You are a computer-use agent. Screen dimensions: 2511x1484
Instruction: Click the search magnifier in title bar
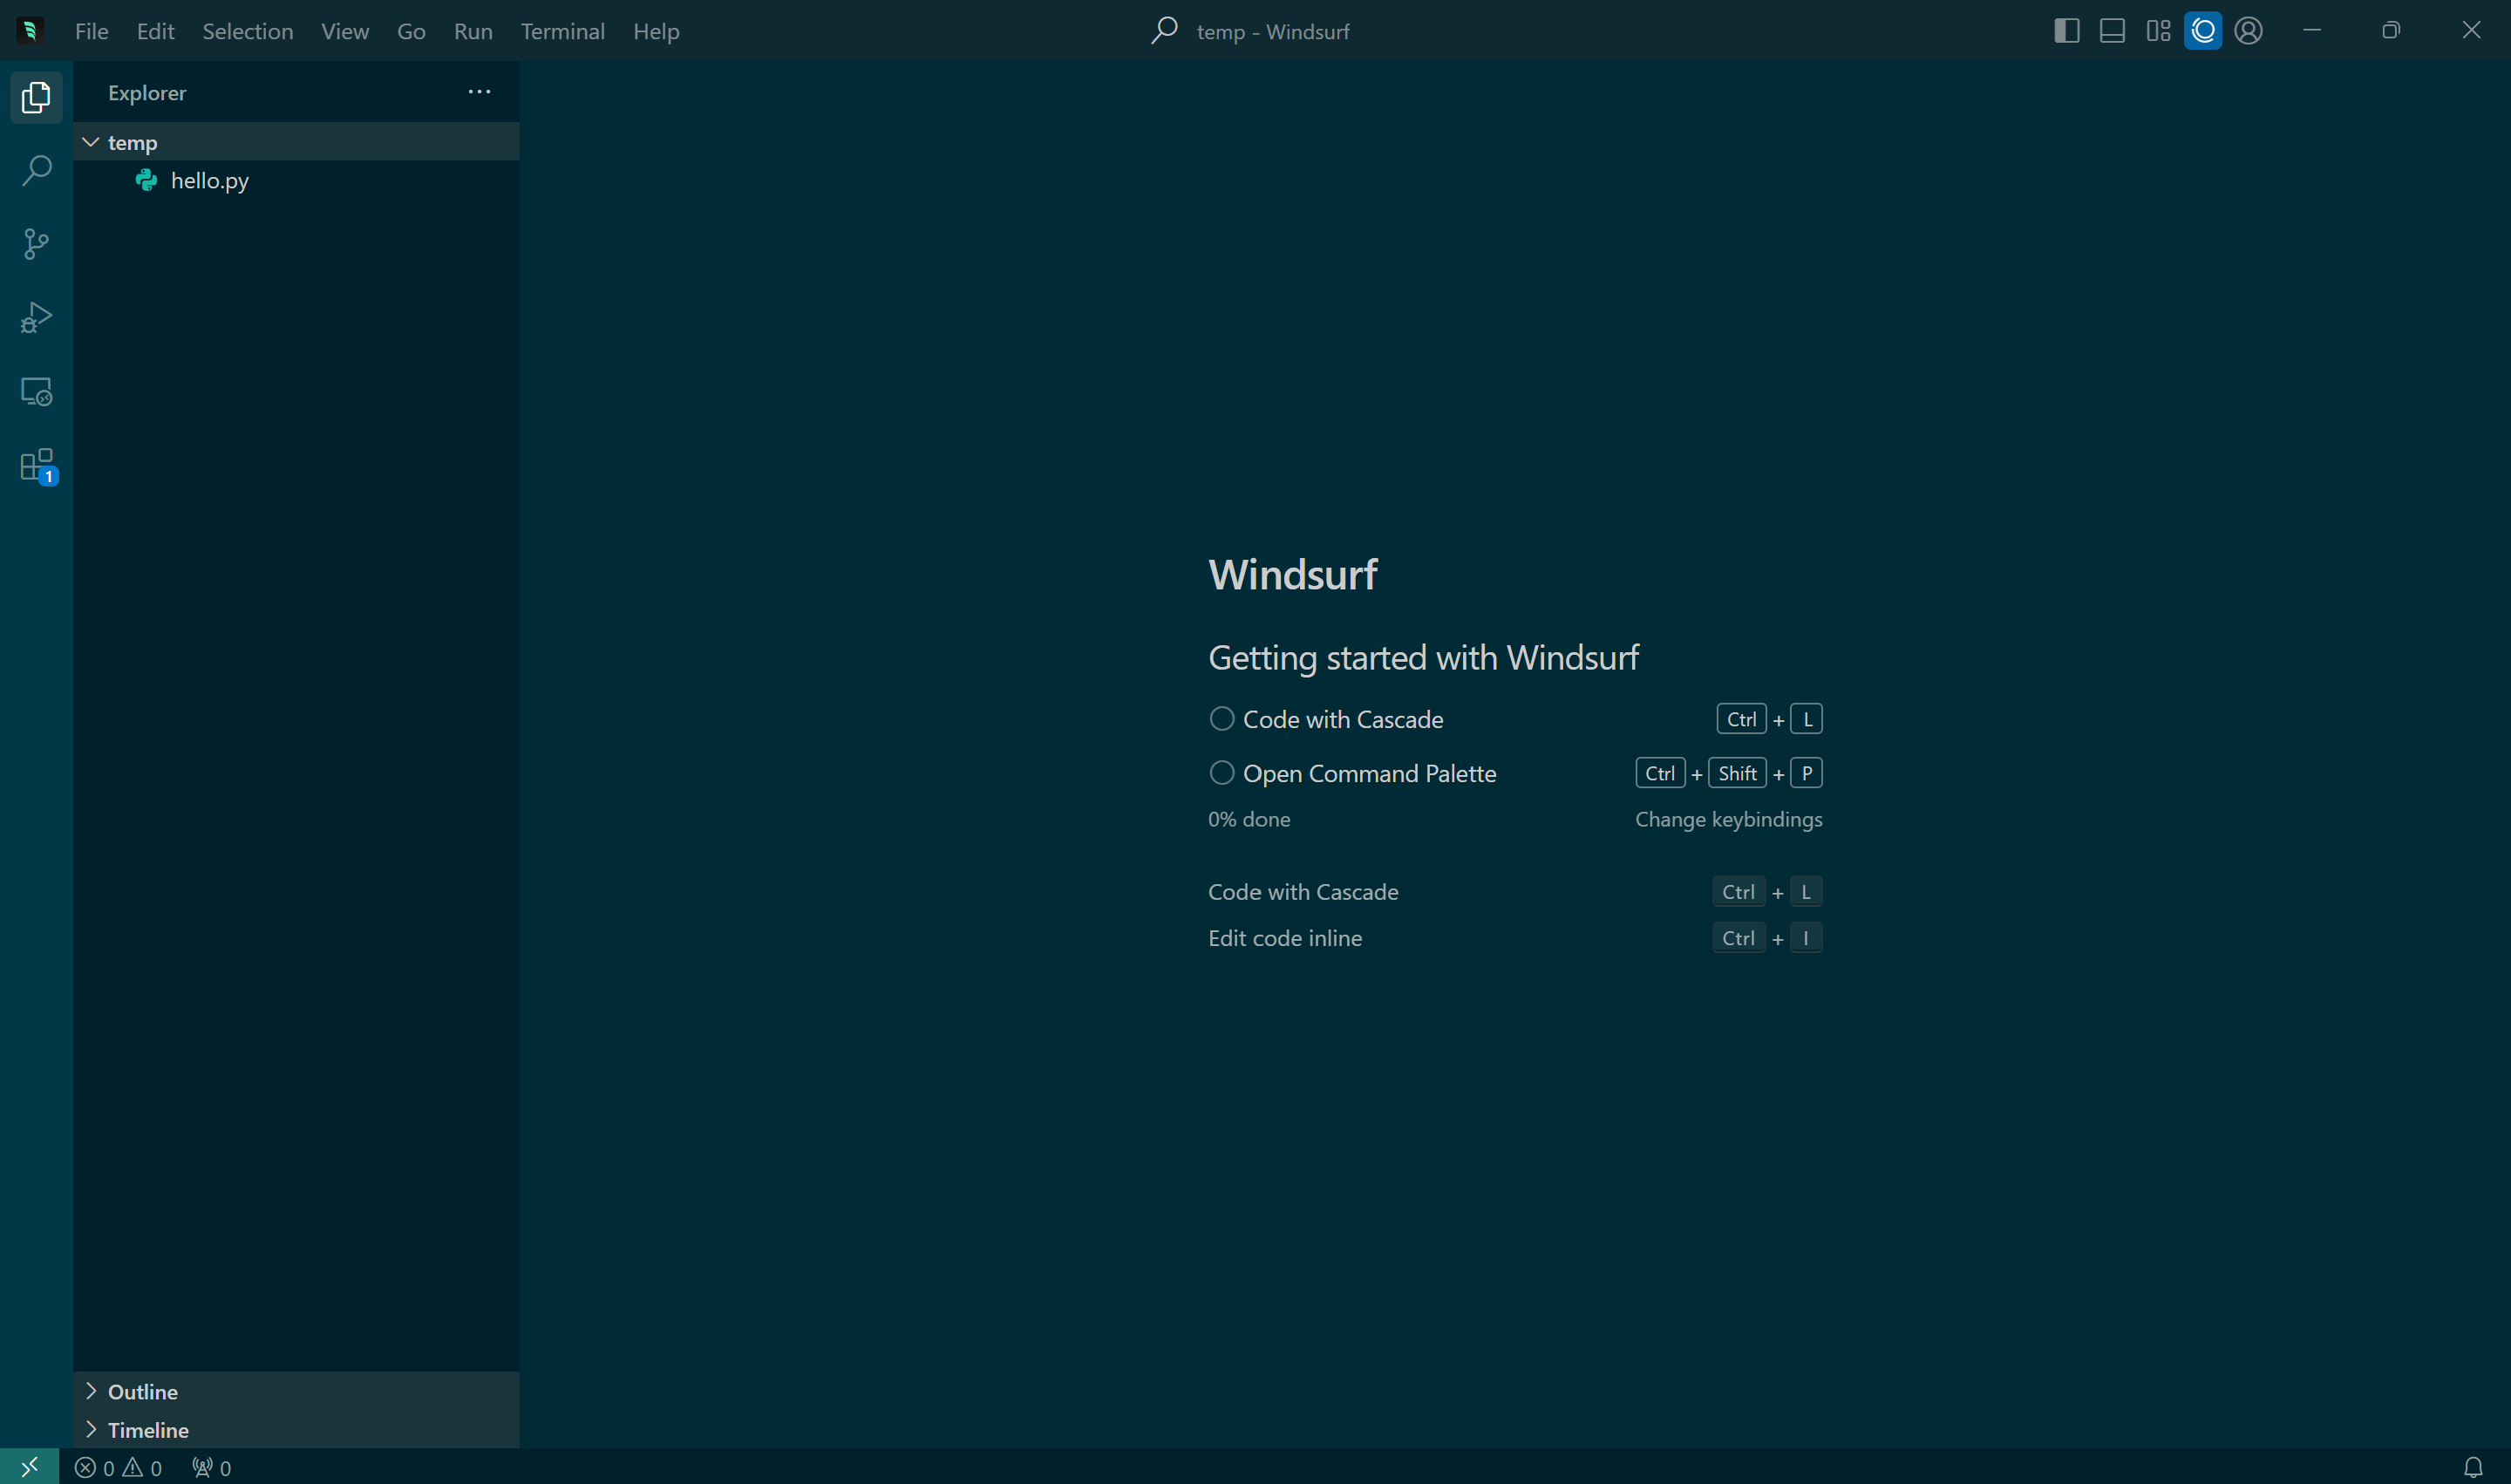[x=1163, y=31]
